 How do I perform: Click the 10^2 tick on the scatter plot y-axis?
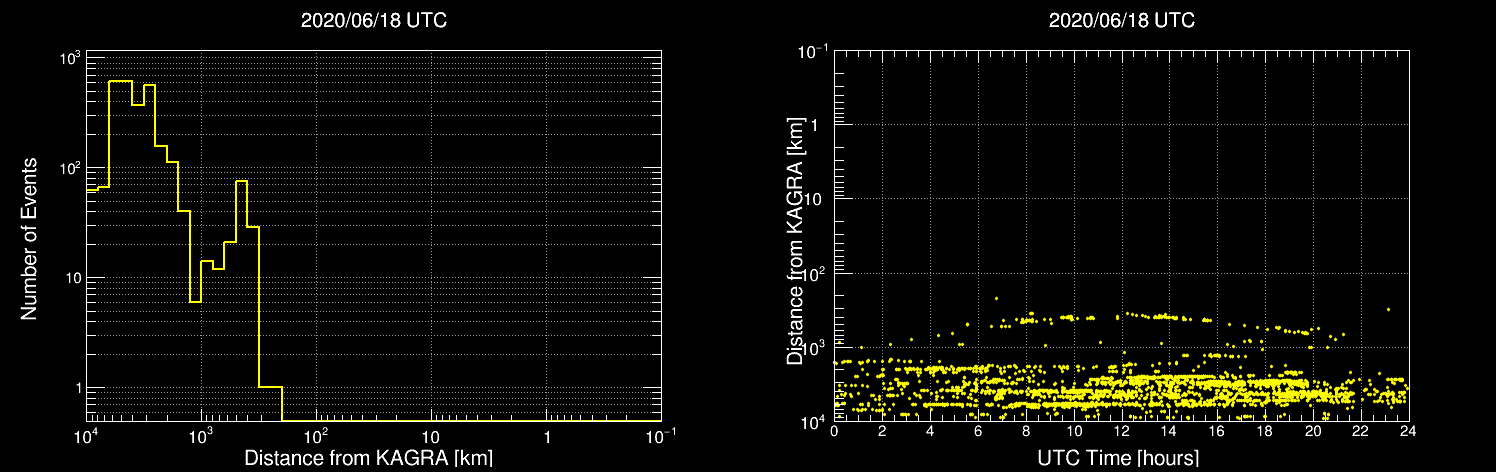coord(814,272)
